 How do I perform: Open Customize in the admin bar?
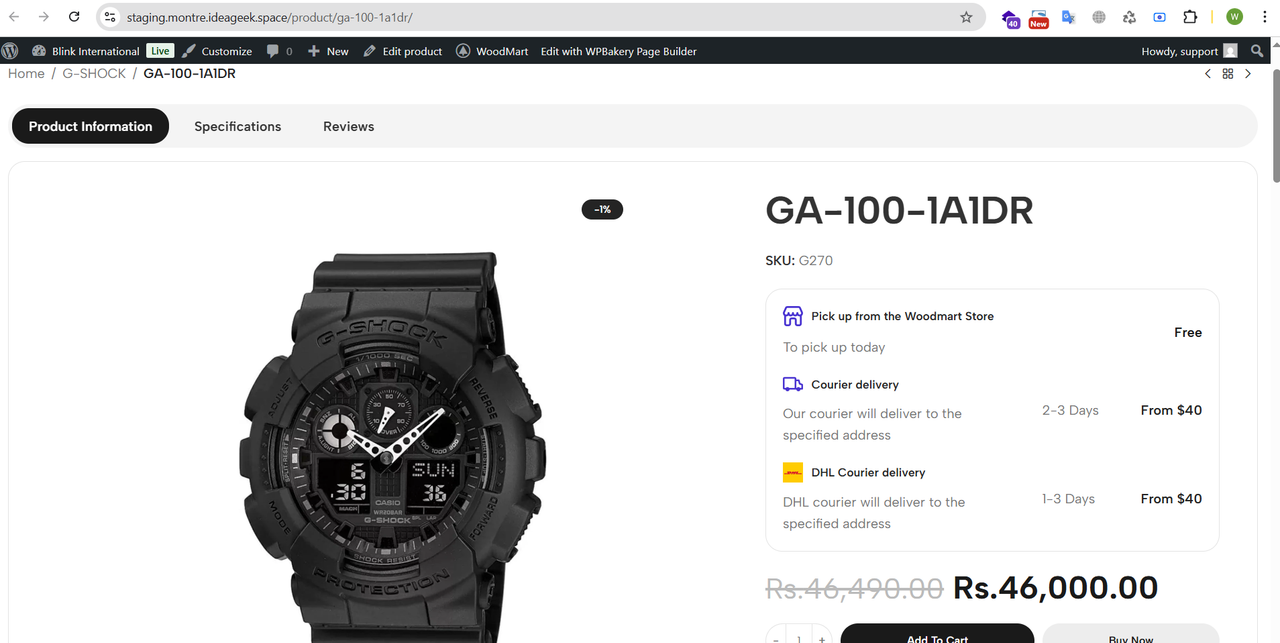(217, 51)
